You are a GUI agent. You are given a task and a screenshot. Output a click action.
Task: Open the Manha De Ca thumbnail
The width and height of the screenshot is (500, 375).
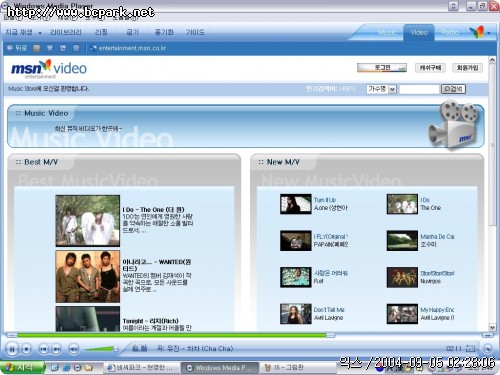click(x=402, y=240)
